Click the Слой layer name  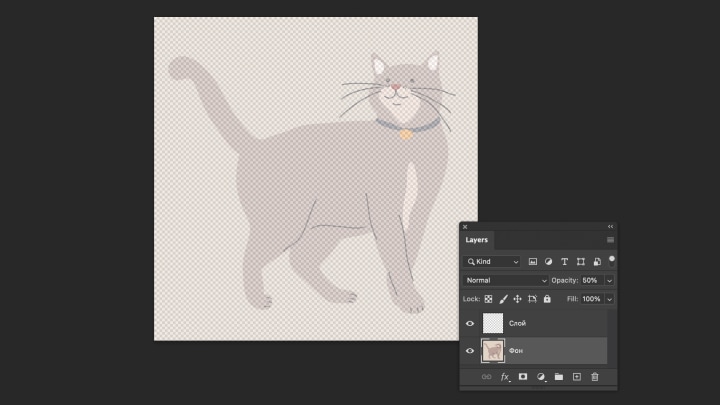[x=517, y=323]
